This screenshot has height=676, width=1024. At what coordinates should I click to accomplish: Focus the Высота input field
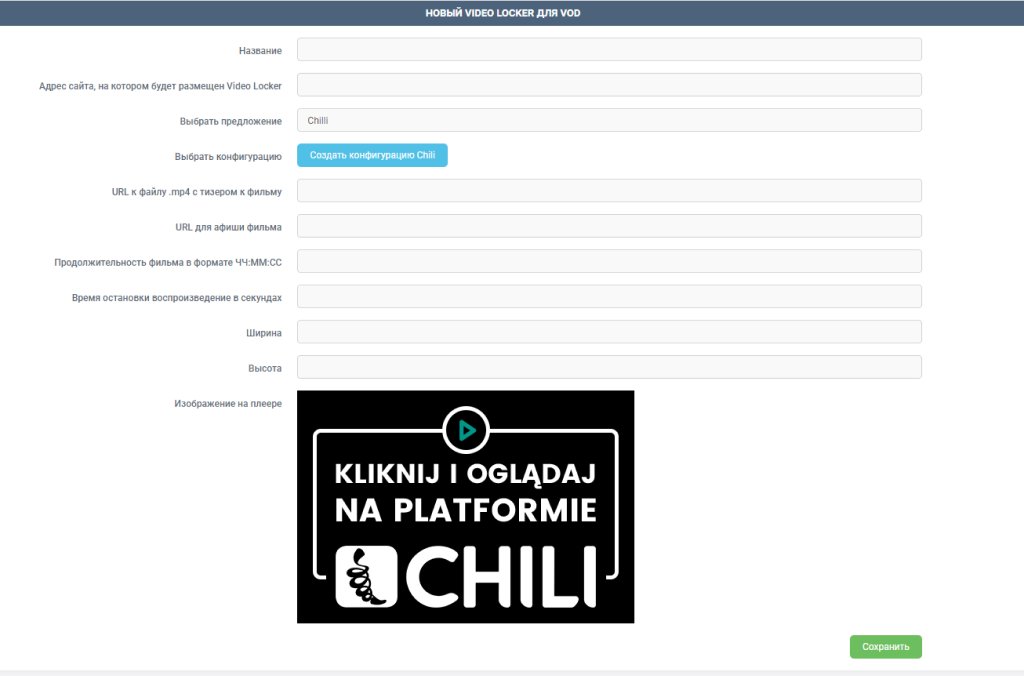pos(609,367)
